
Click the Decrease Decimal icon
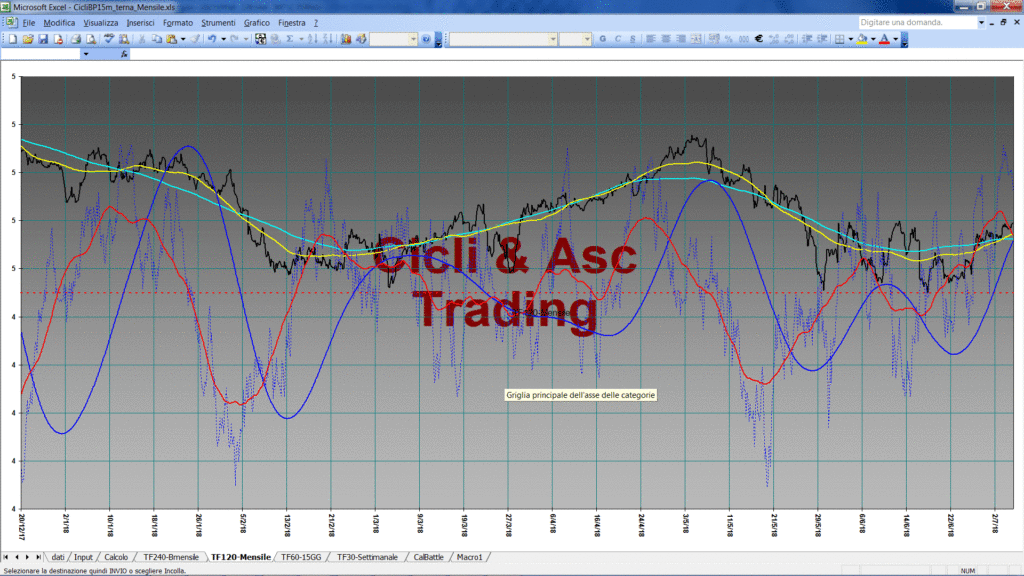click(x=789, y=39)
